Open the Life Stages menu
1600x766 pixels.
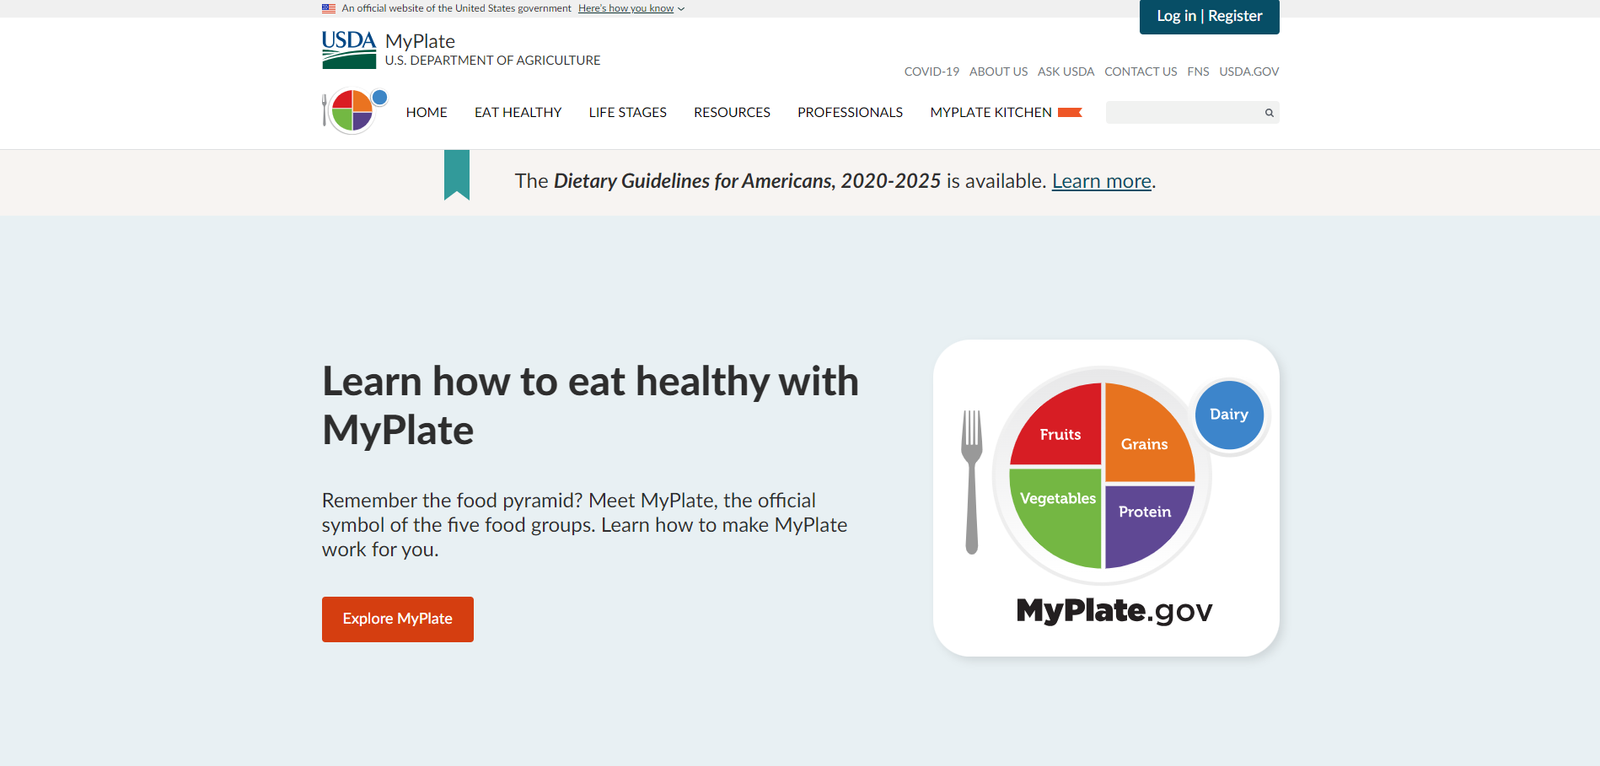tap(627, 112)
